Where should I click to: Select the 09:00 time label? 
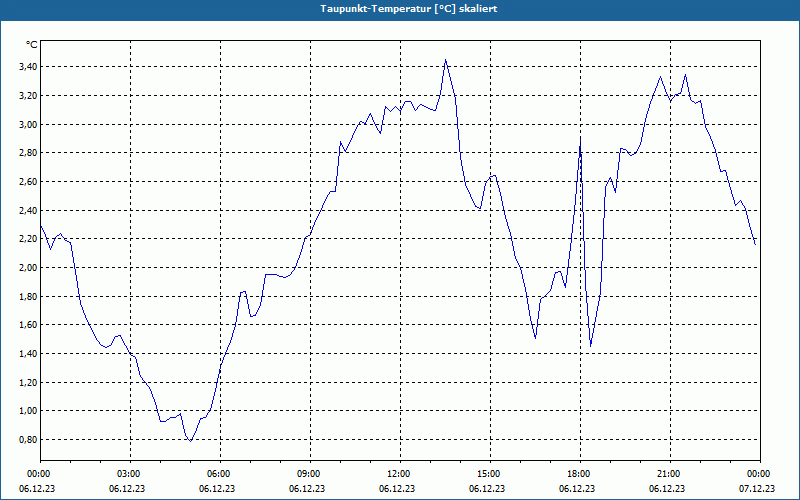(310, 474)
